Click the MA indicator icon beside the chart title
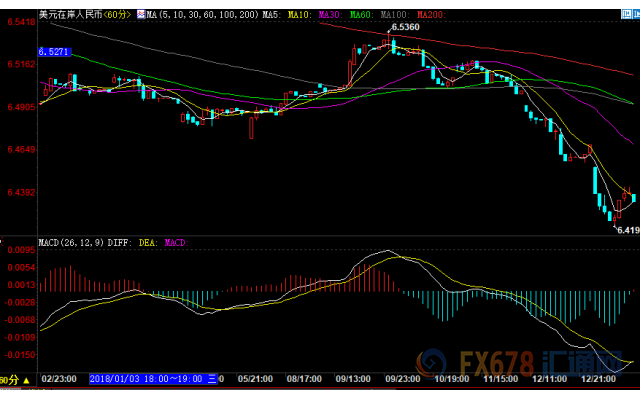The image size is (640, 400). click(141, 15)
